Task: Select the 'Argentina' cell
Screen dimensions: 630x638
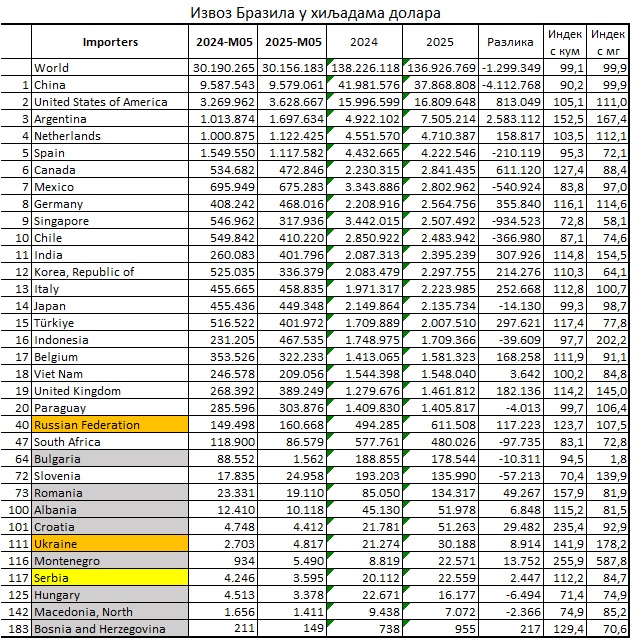Action: [x=110, y=119]
